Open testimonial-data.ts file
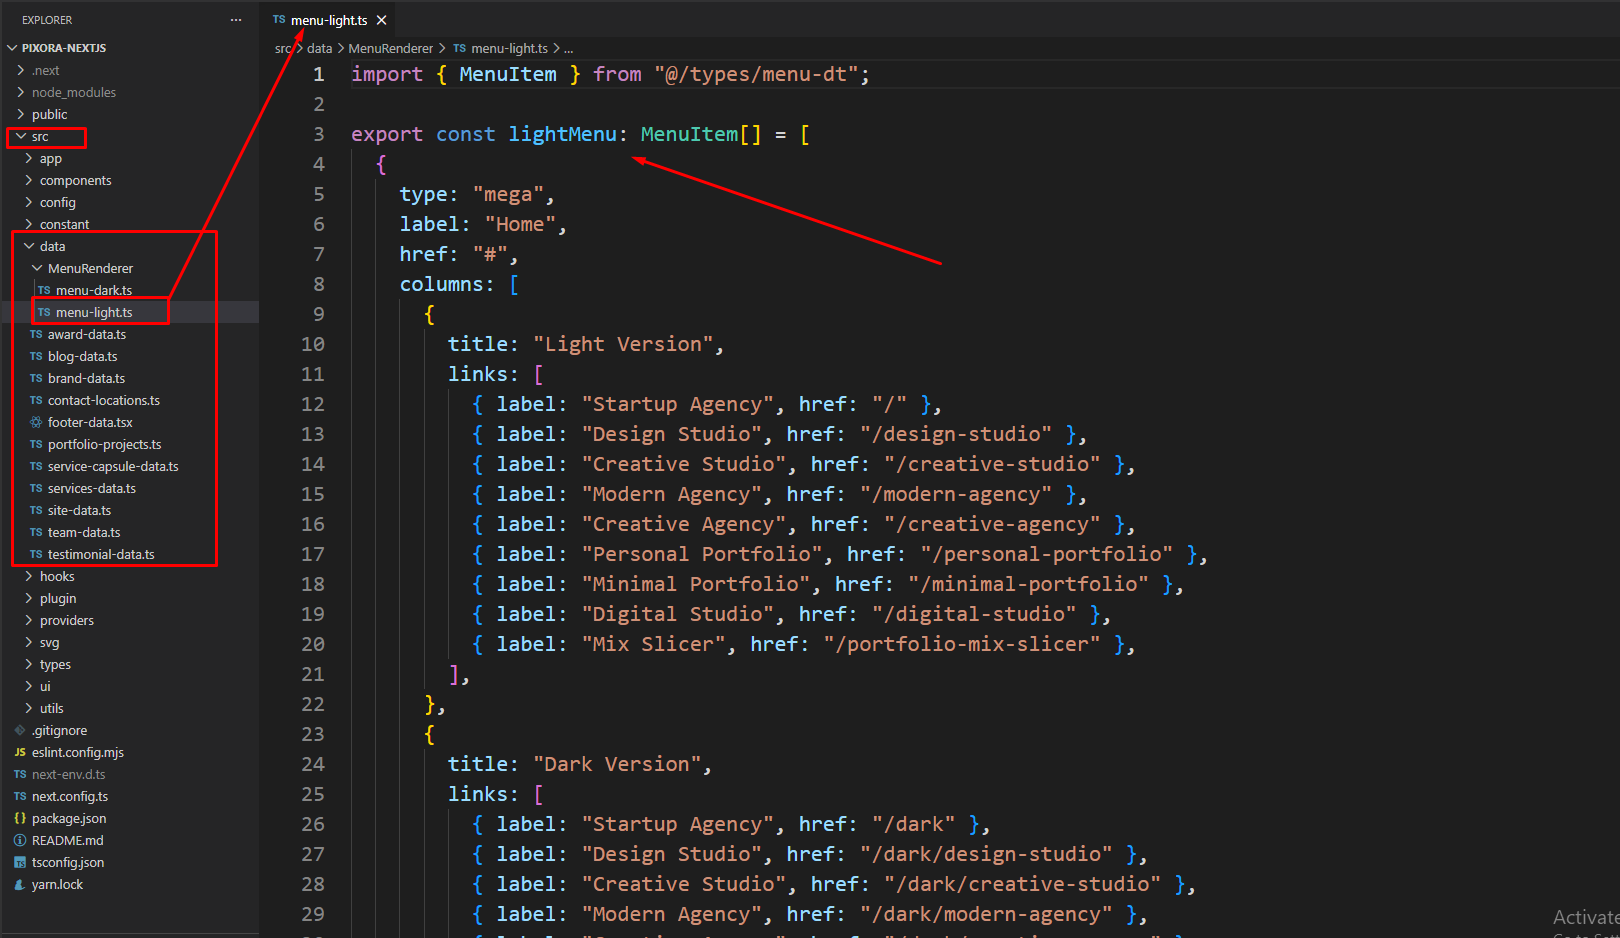The image size is (1620, 938). point(101,554)
